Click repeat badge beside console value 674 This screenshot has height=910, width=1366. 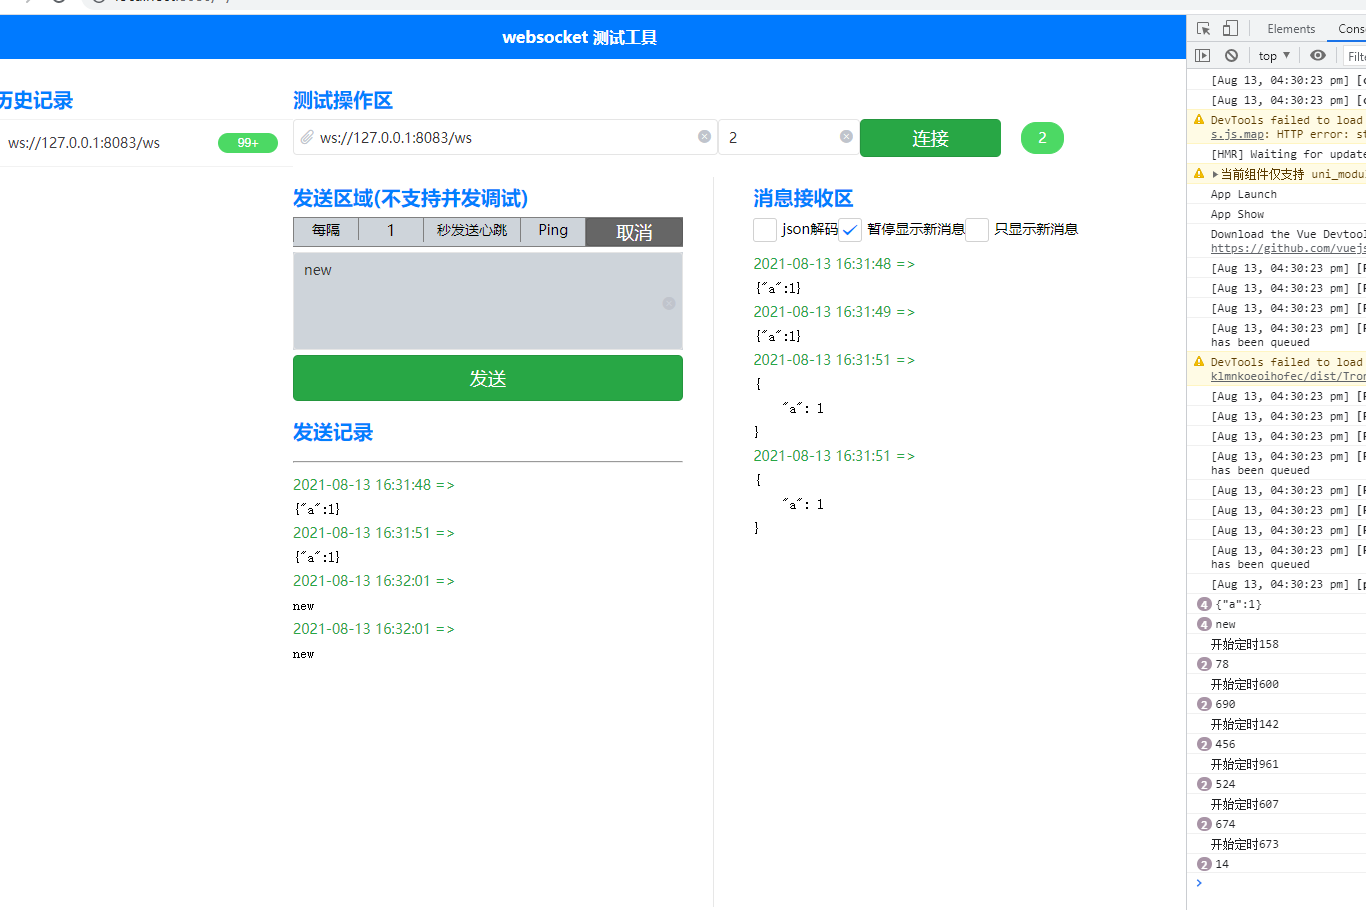coord(1204,824)
